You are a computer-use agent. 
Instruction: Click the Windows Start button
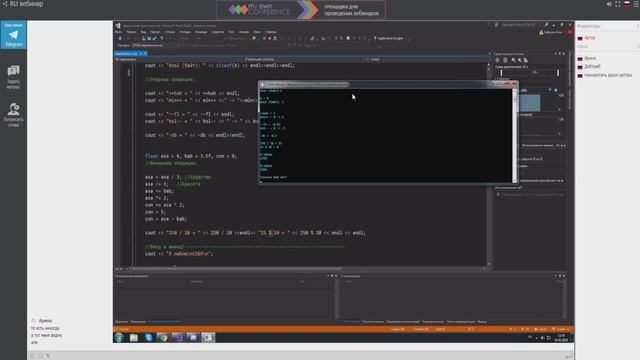119,337
